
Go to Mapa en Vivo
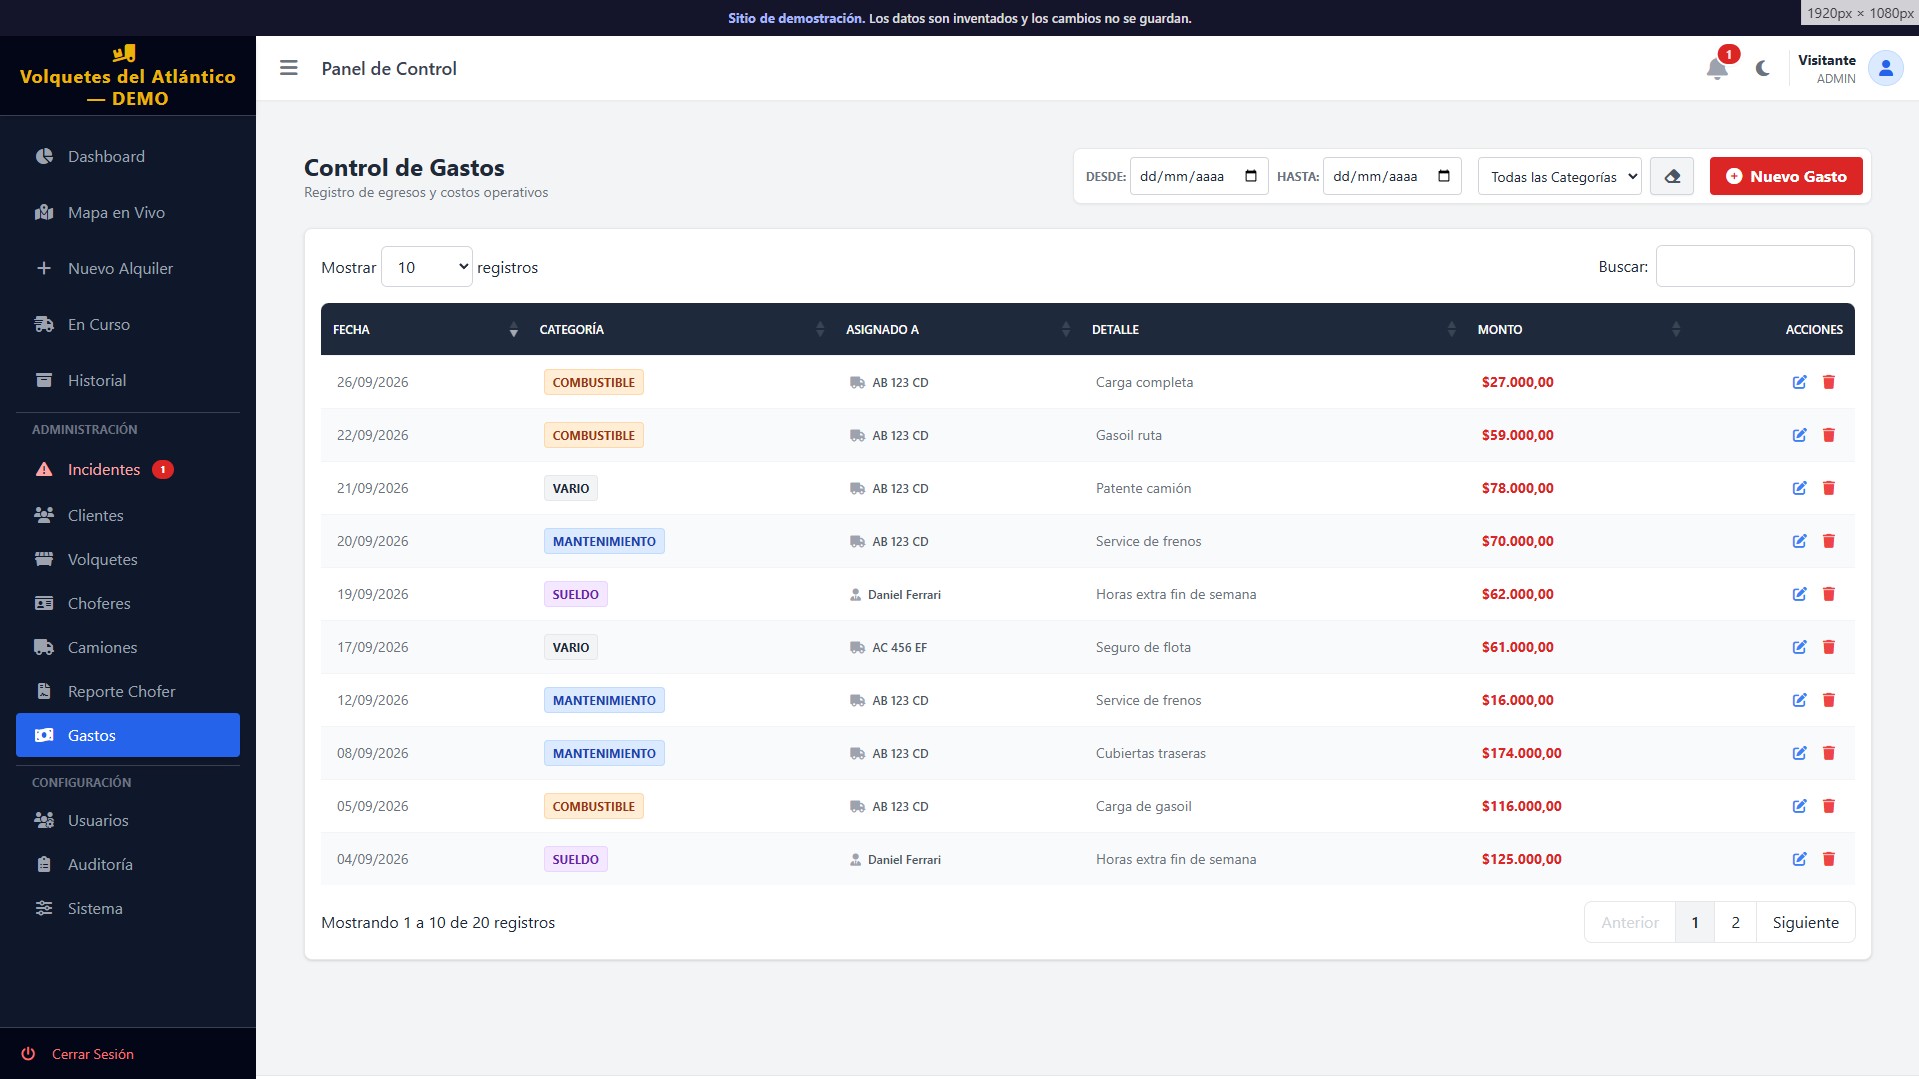click(x=128, y=212)
